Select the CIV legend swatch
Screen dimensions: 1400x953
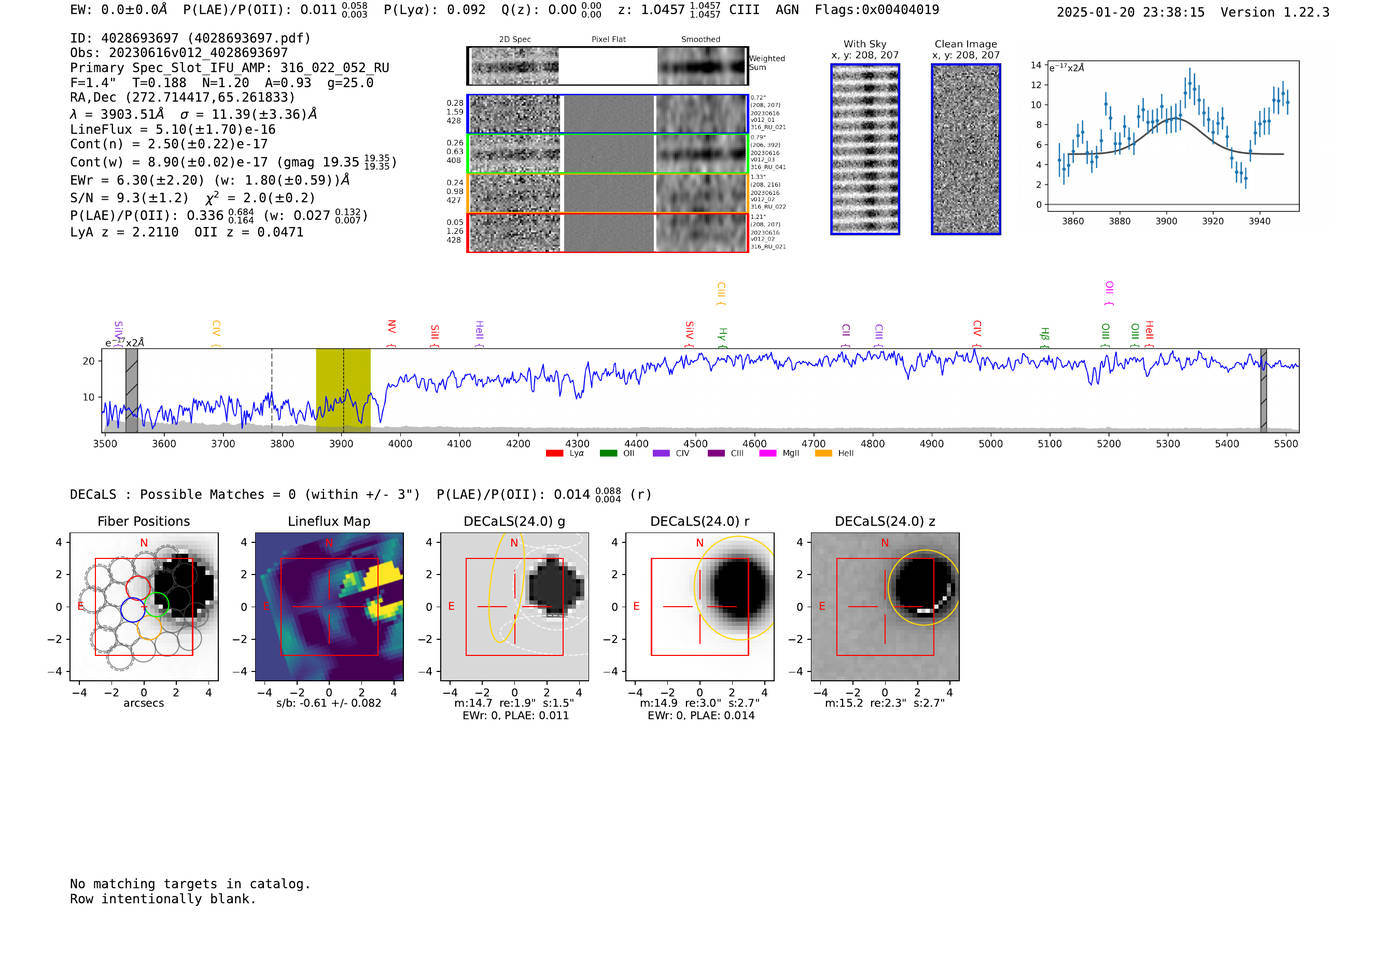(x=661, y=454)
